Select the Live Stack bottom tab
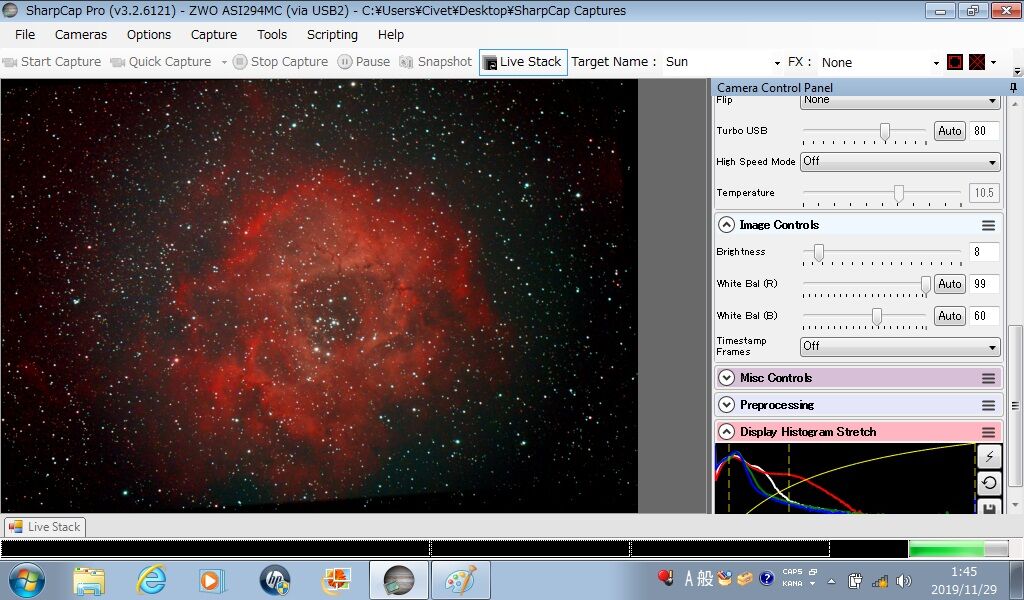The width and height of the screenshot is (1024, 600). [45, 527]
